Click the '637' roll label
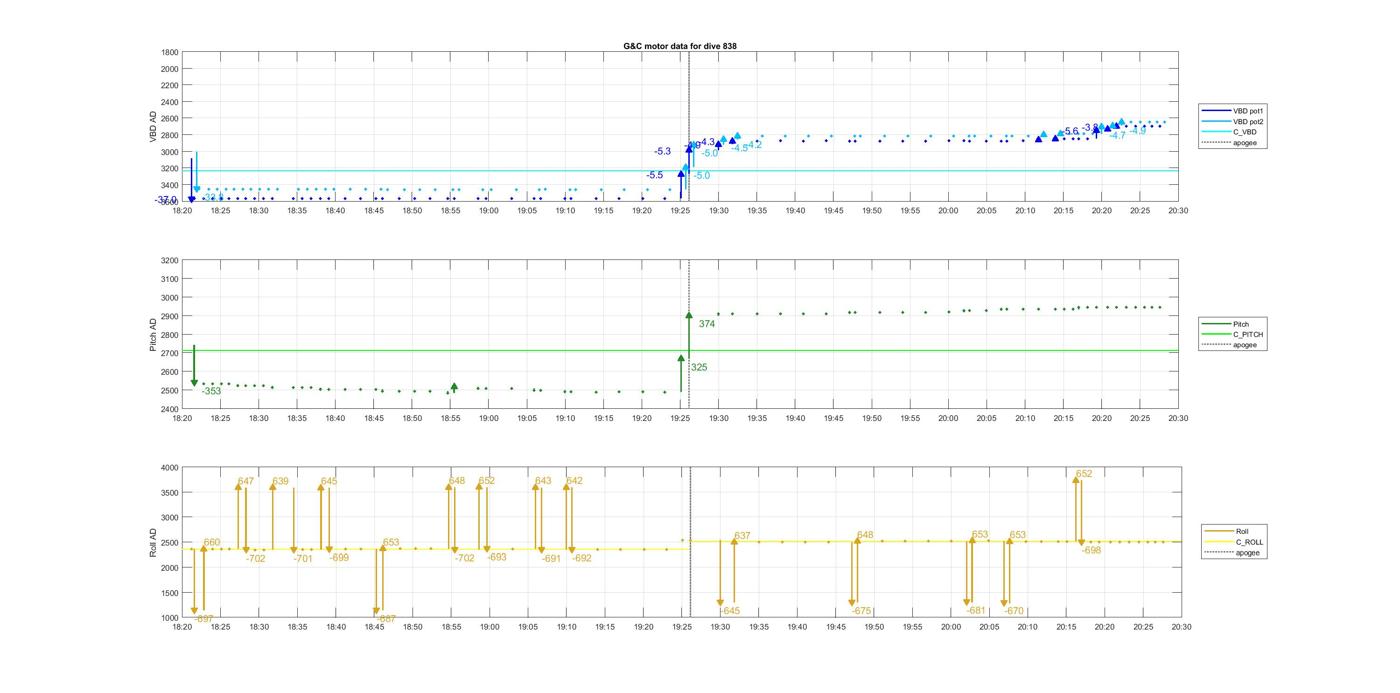The height and width of the screenshot is (693, 1400). pos(742,536)
